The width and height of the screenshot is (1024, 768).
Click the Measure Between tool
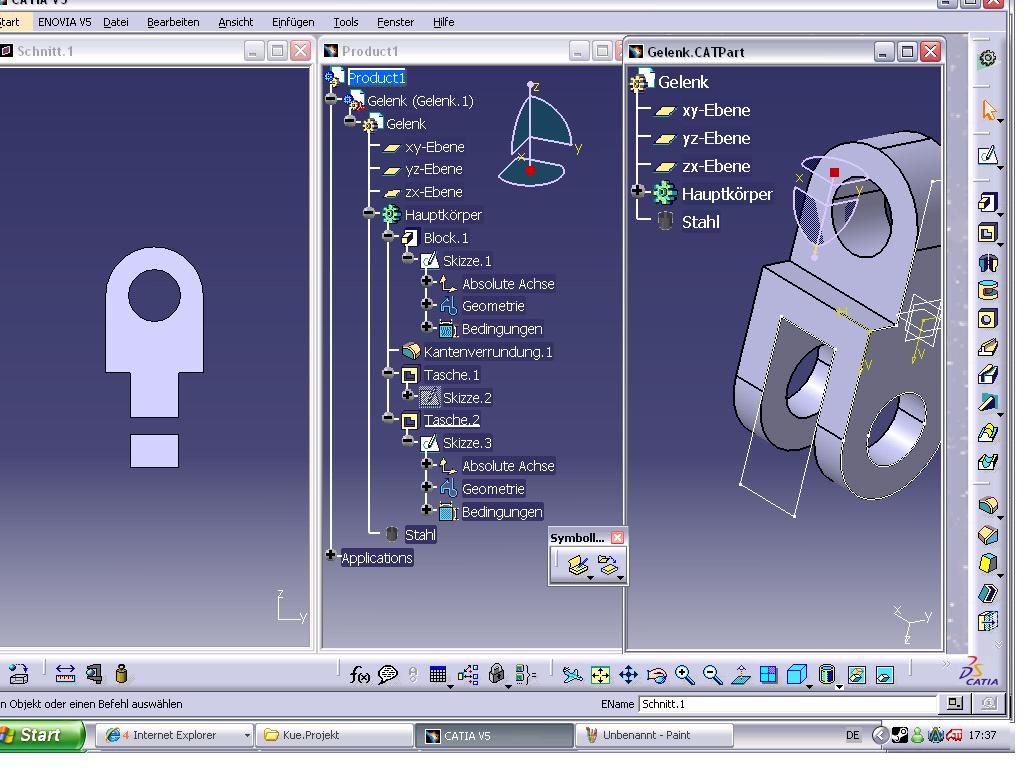(65, 674)
